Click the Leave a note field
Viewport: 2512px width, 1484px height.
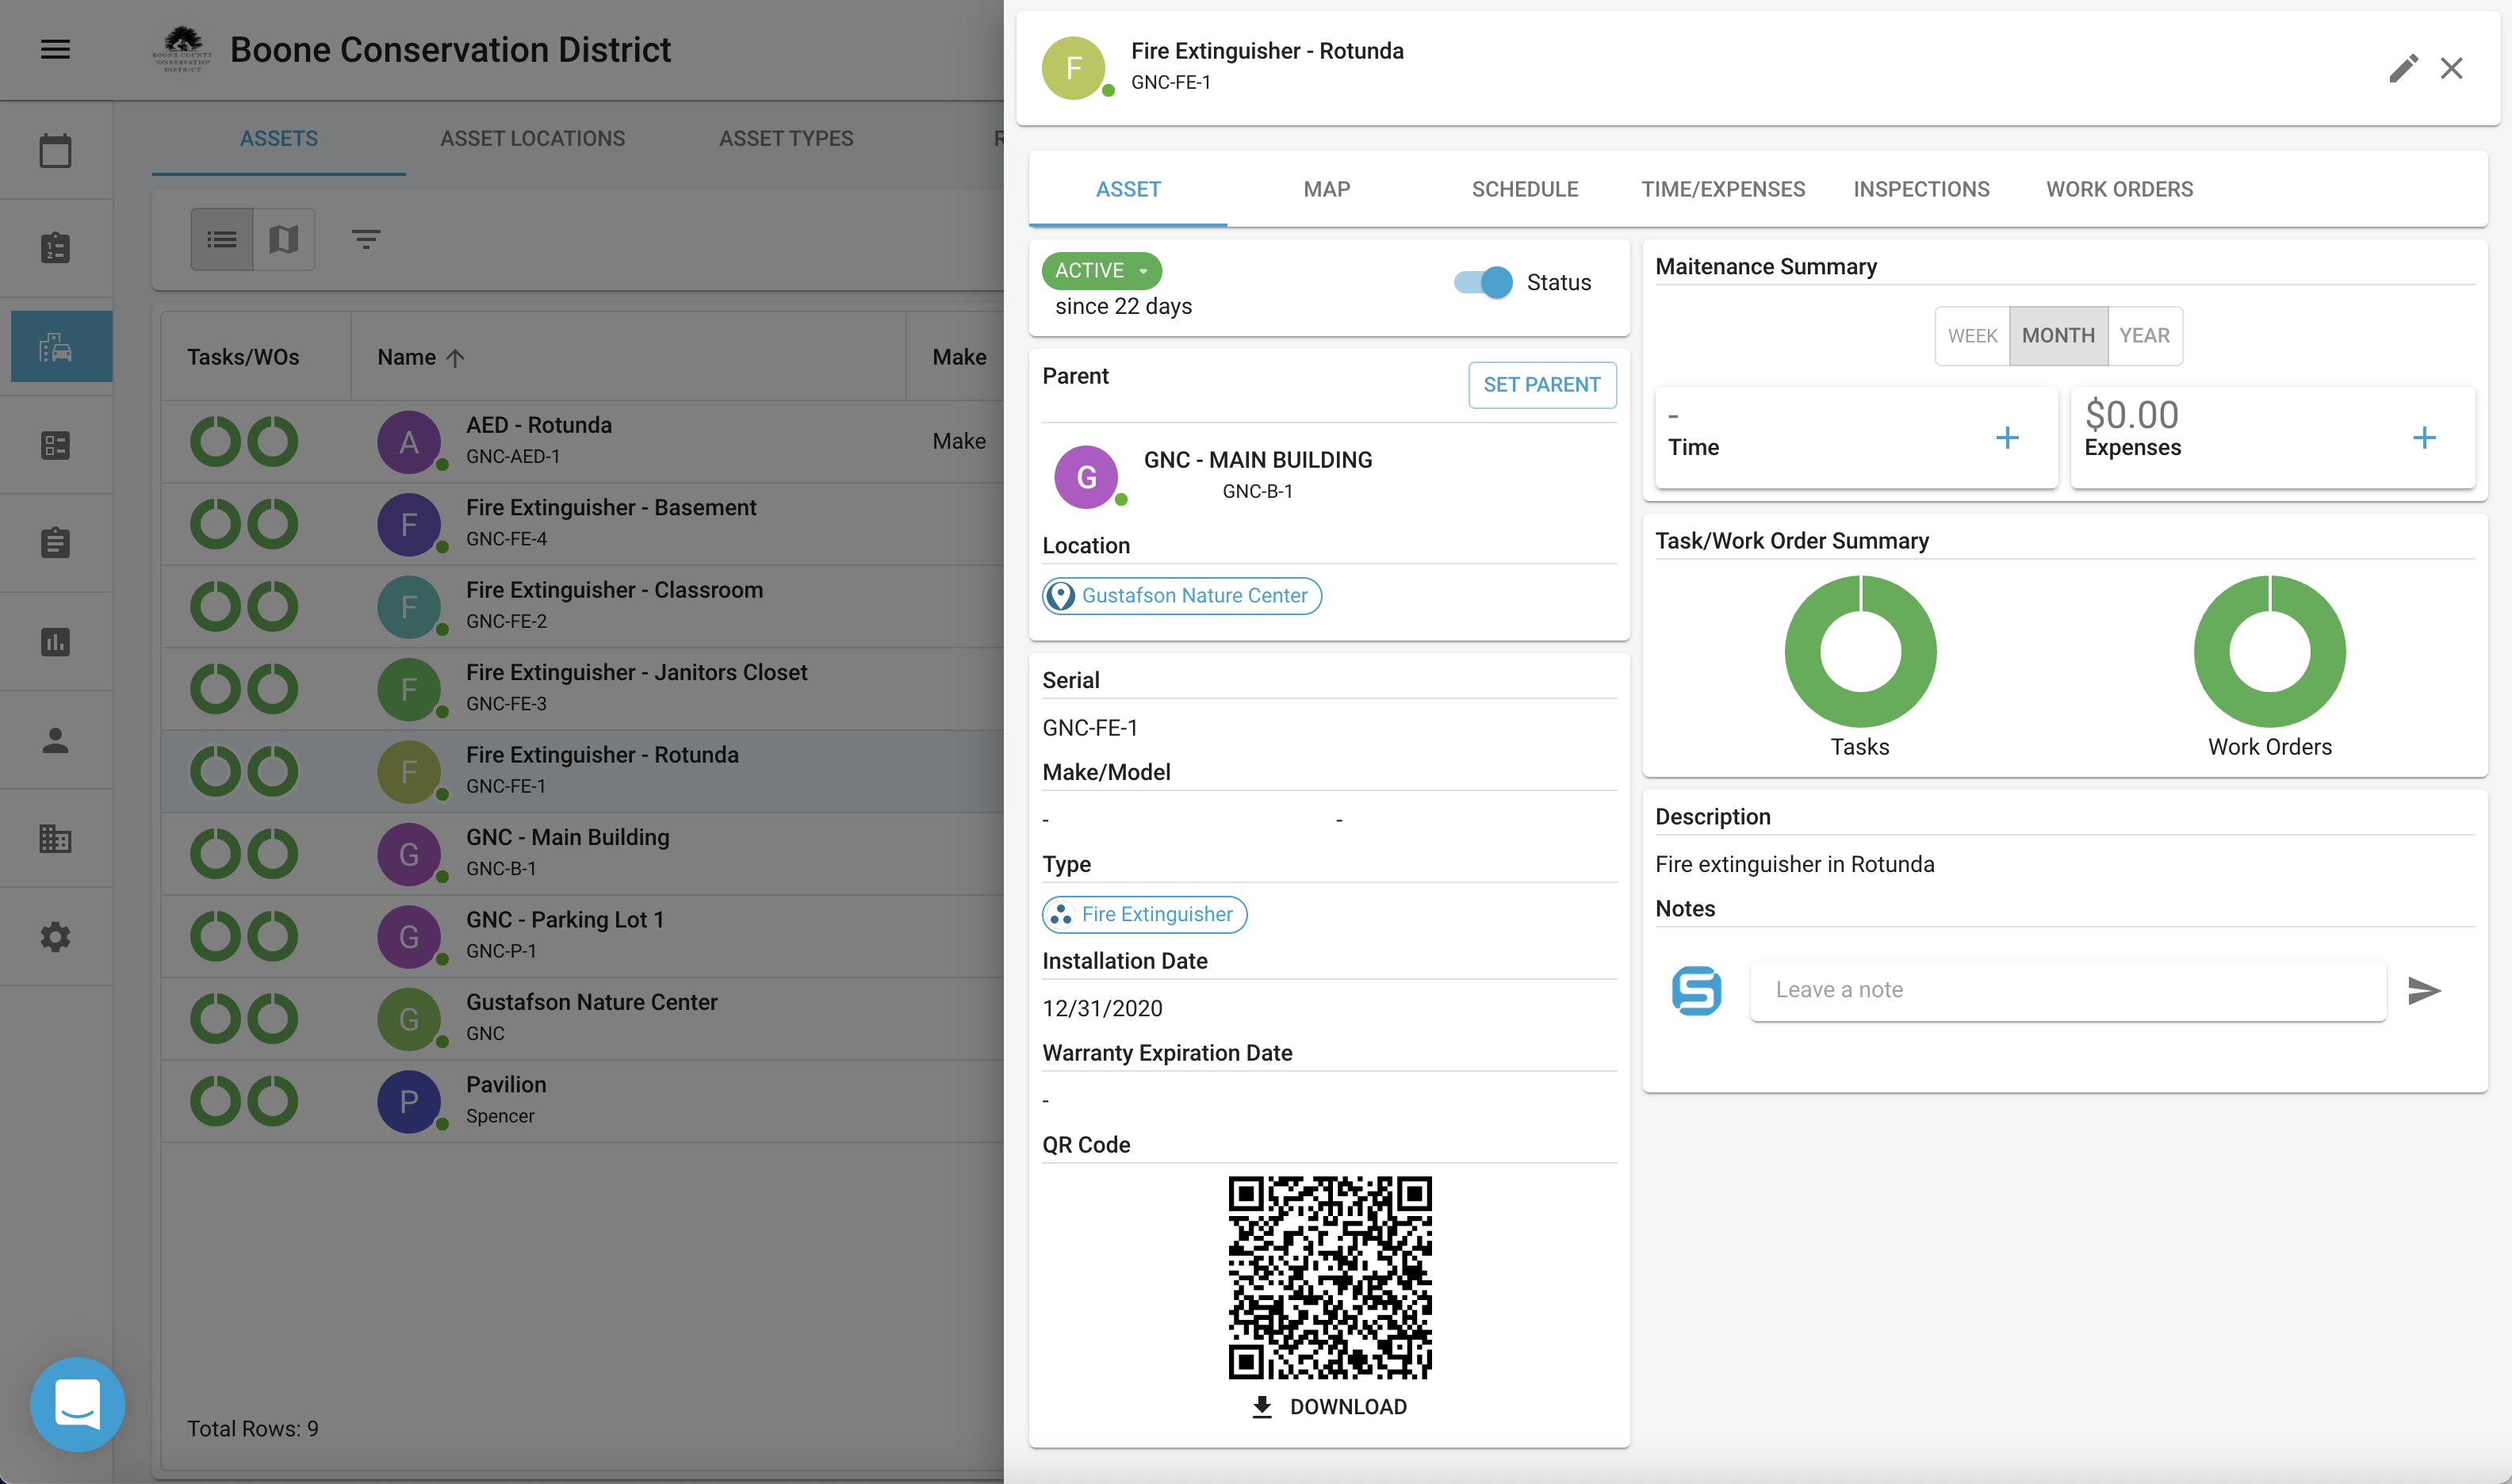click(2068, 990)
